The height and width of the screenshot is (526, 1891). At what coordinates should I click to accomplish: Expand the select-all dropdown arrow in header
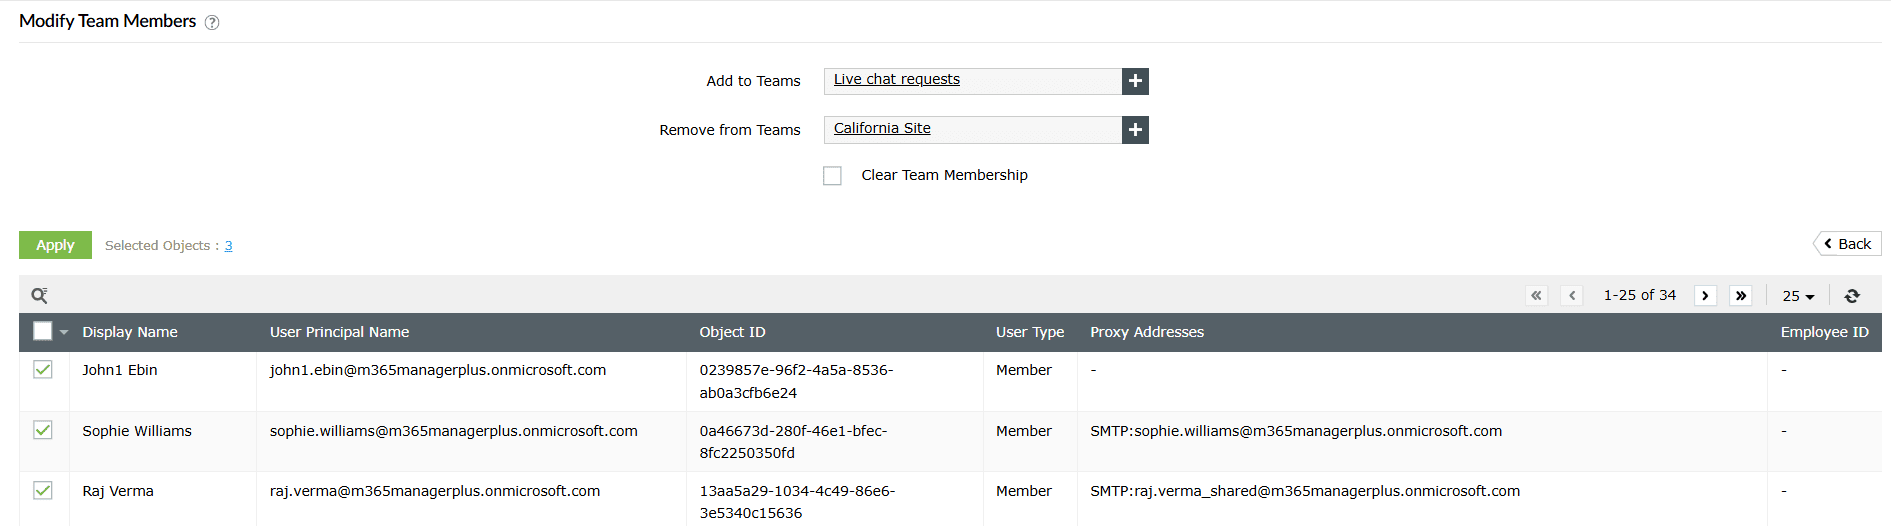pos(64,332)
